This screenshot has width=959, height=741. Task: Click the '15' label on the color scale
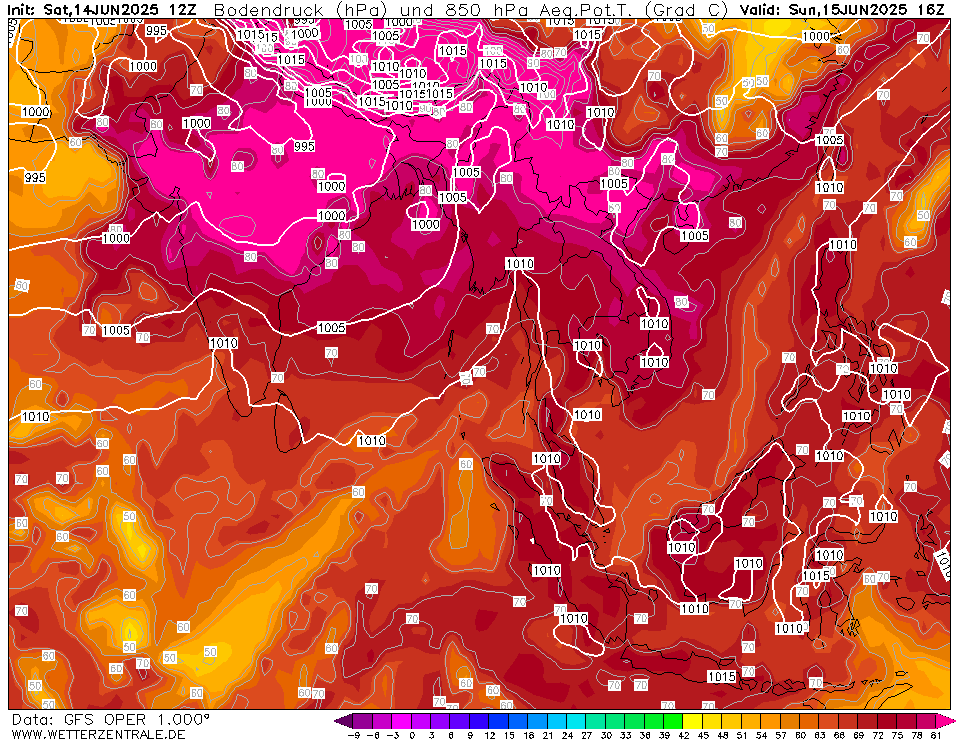[509, 735]
